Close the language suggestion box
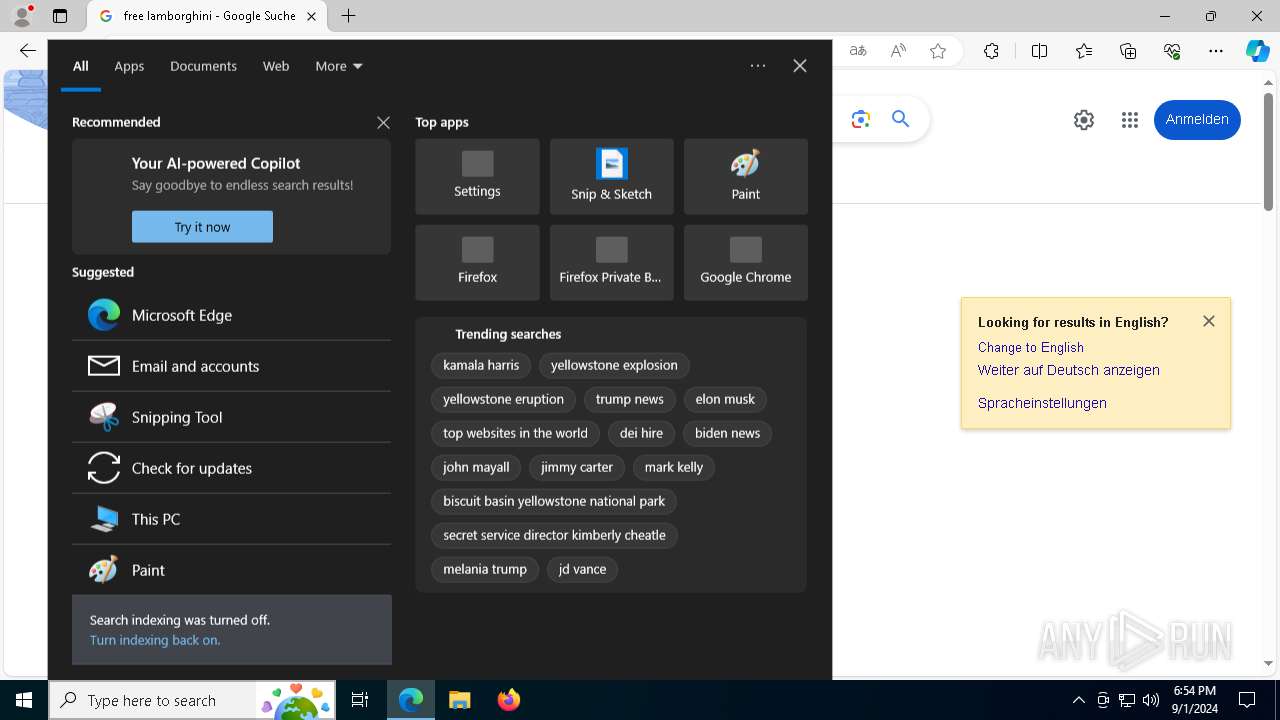 tap(1209, 321)
